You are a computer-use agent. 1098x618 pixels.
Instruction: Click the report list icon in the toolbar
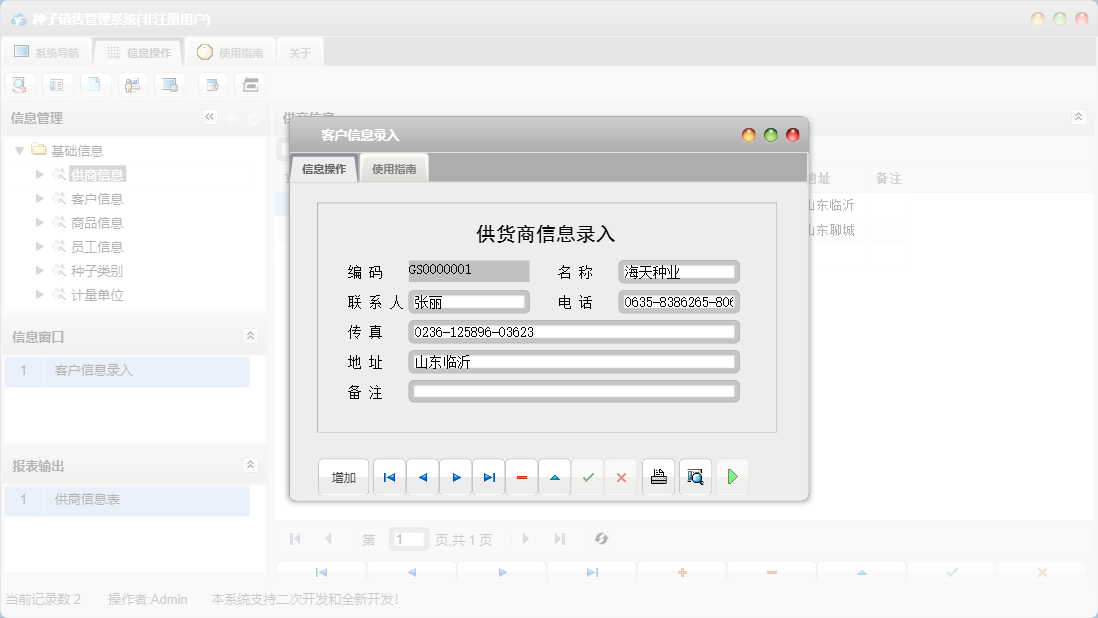click(x=57, y=84)
